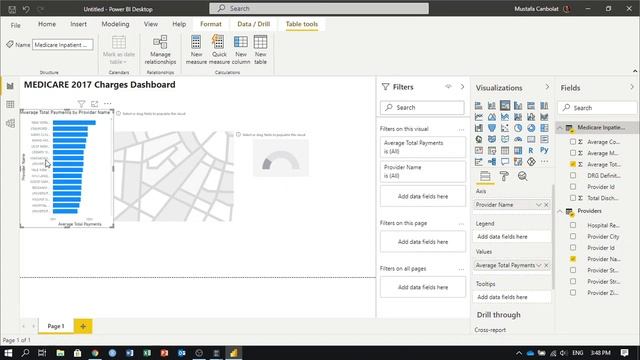This screenshot has height=360, width=640.
Task: Select the Slicer visualization
Action: (492, 151)
